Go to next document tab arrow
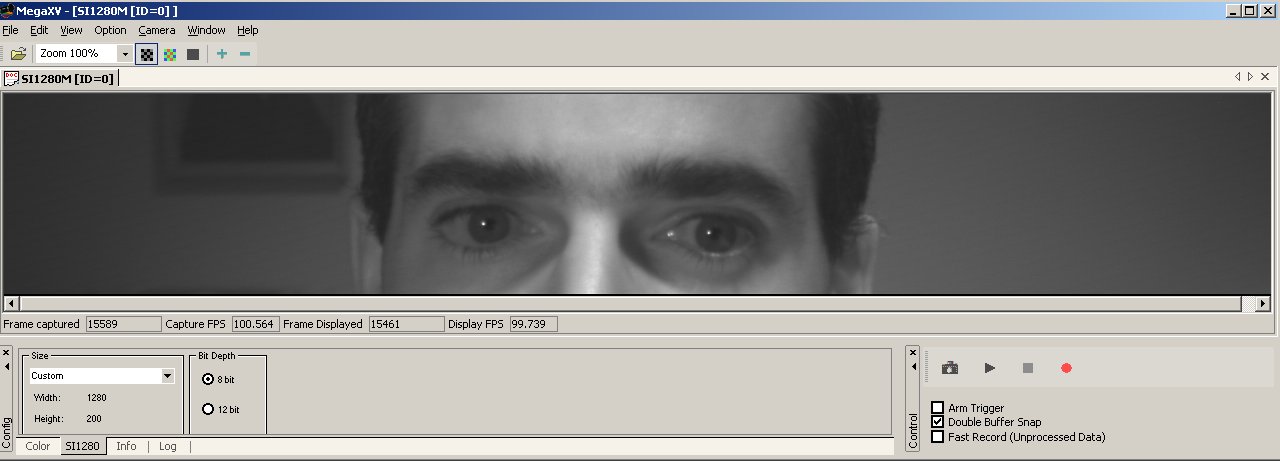 1250,77
